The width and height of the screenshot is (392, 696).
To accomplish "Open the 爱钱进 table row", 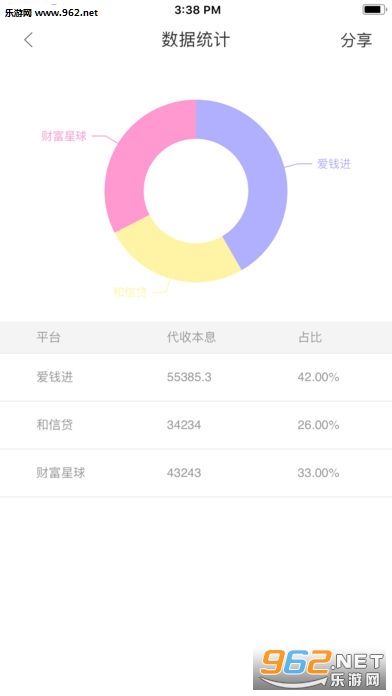I will click(x=196, y=377).
